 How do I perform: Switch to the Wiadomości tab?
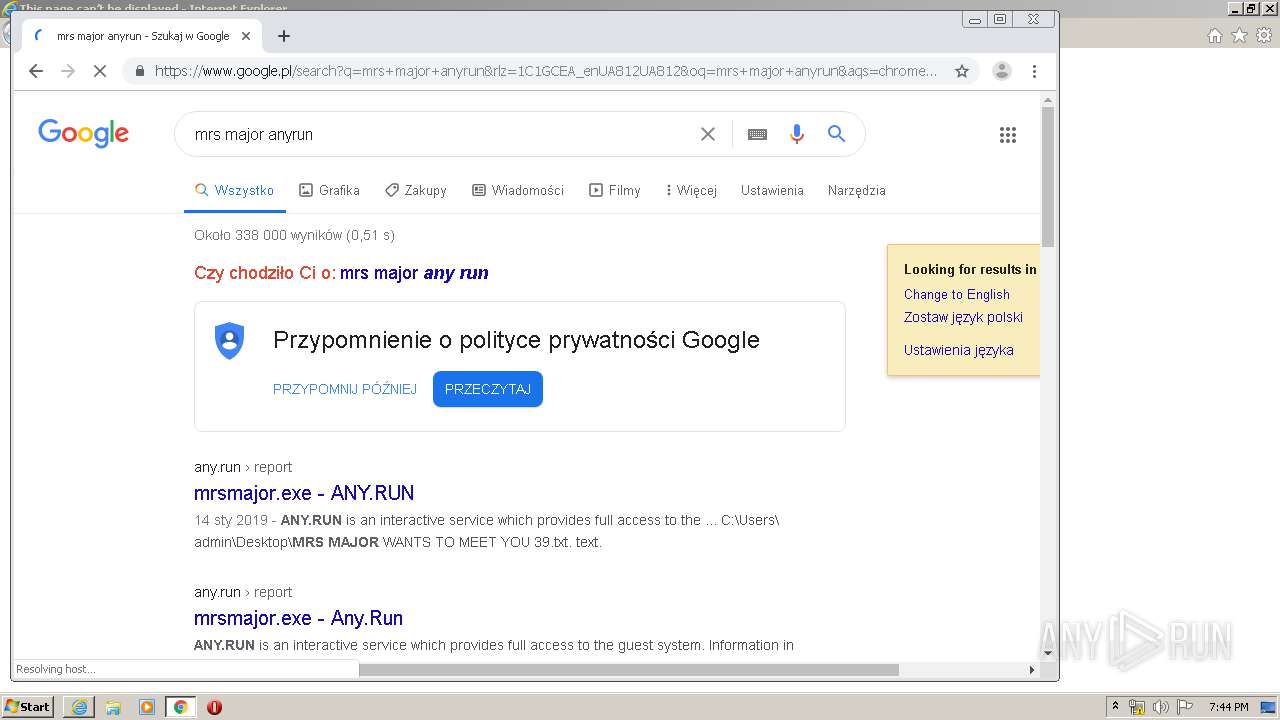click(518, 190)
